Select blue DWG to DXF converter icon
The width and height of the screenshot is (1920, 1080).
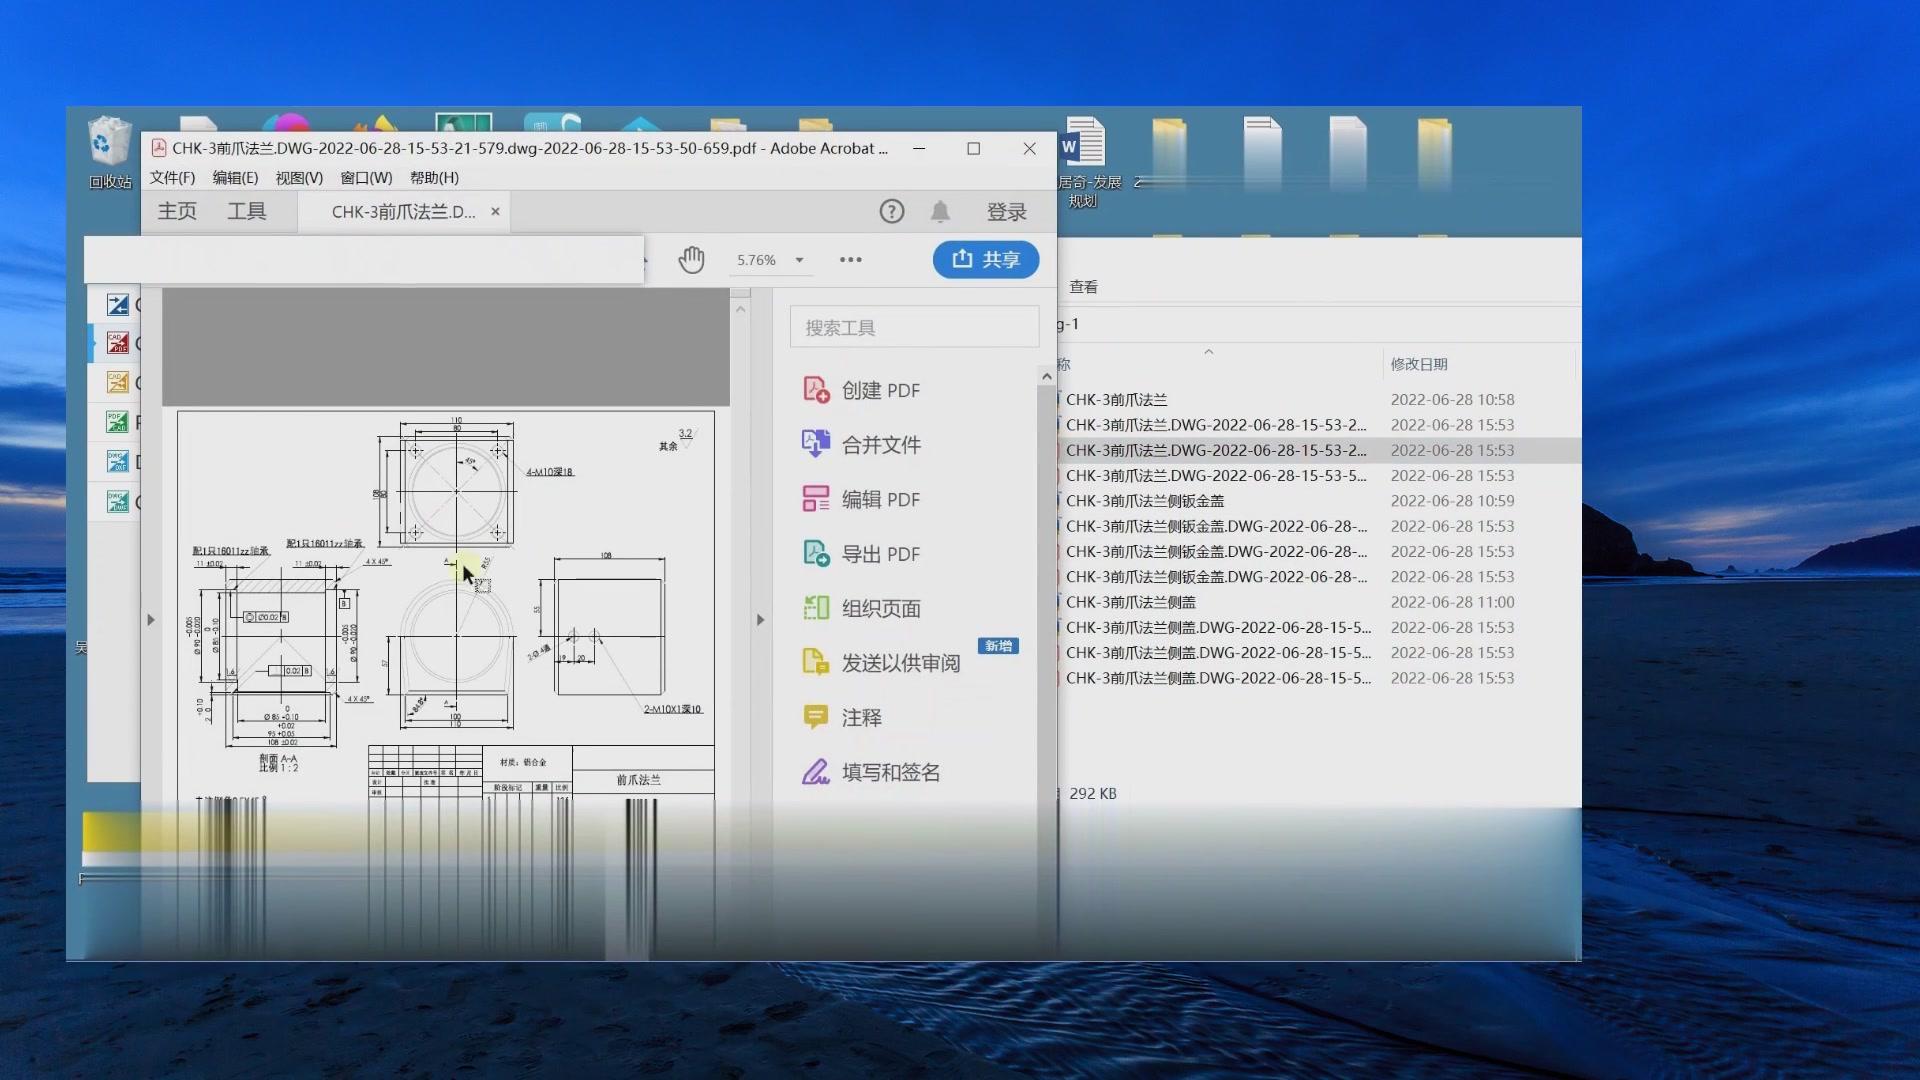point(118,461)
